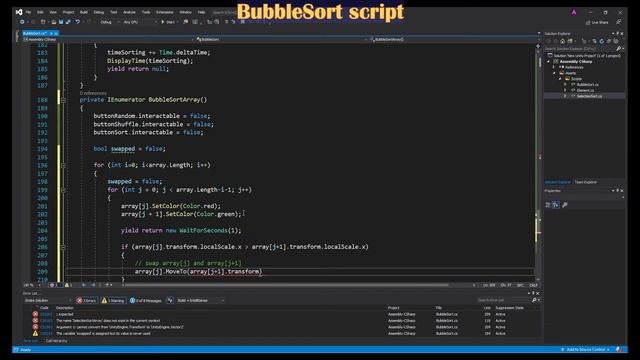
Task: Click the Show All Files icon in Solution Explorer
Action: (616, 41)
